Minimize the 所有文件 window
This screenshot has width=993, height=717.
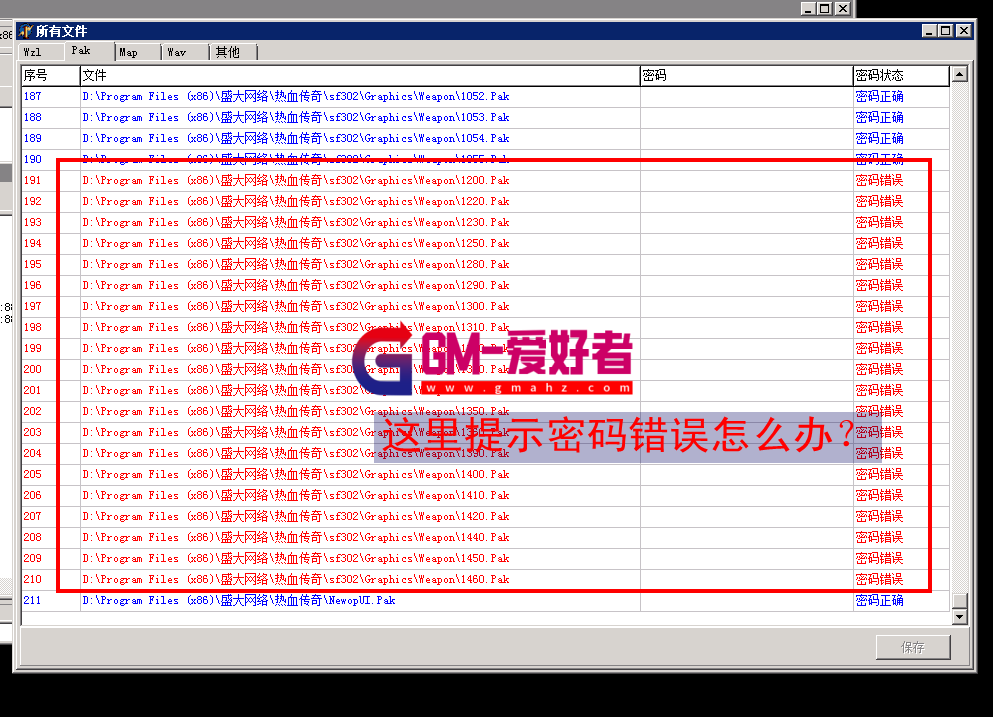pos(929,30)
